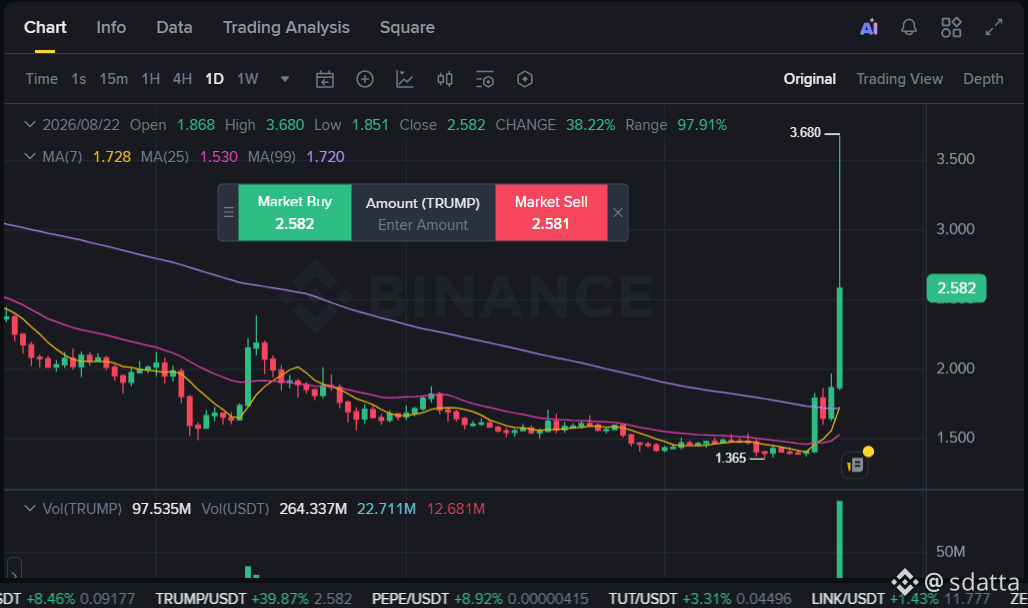1028x608 pixels.
Task: Open the layout grid widgets icon
Action: (951, 28)
